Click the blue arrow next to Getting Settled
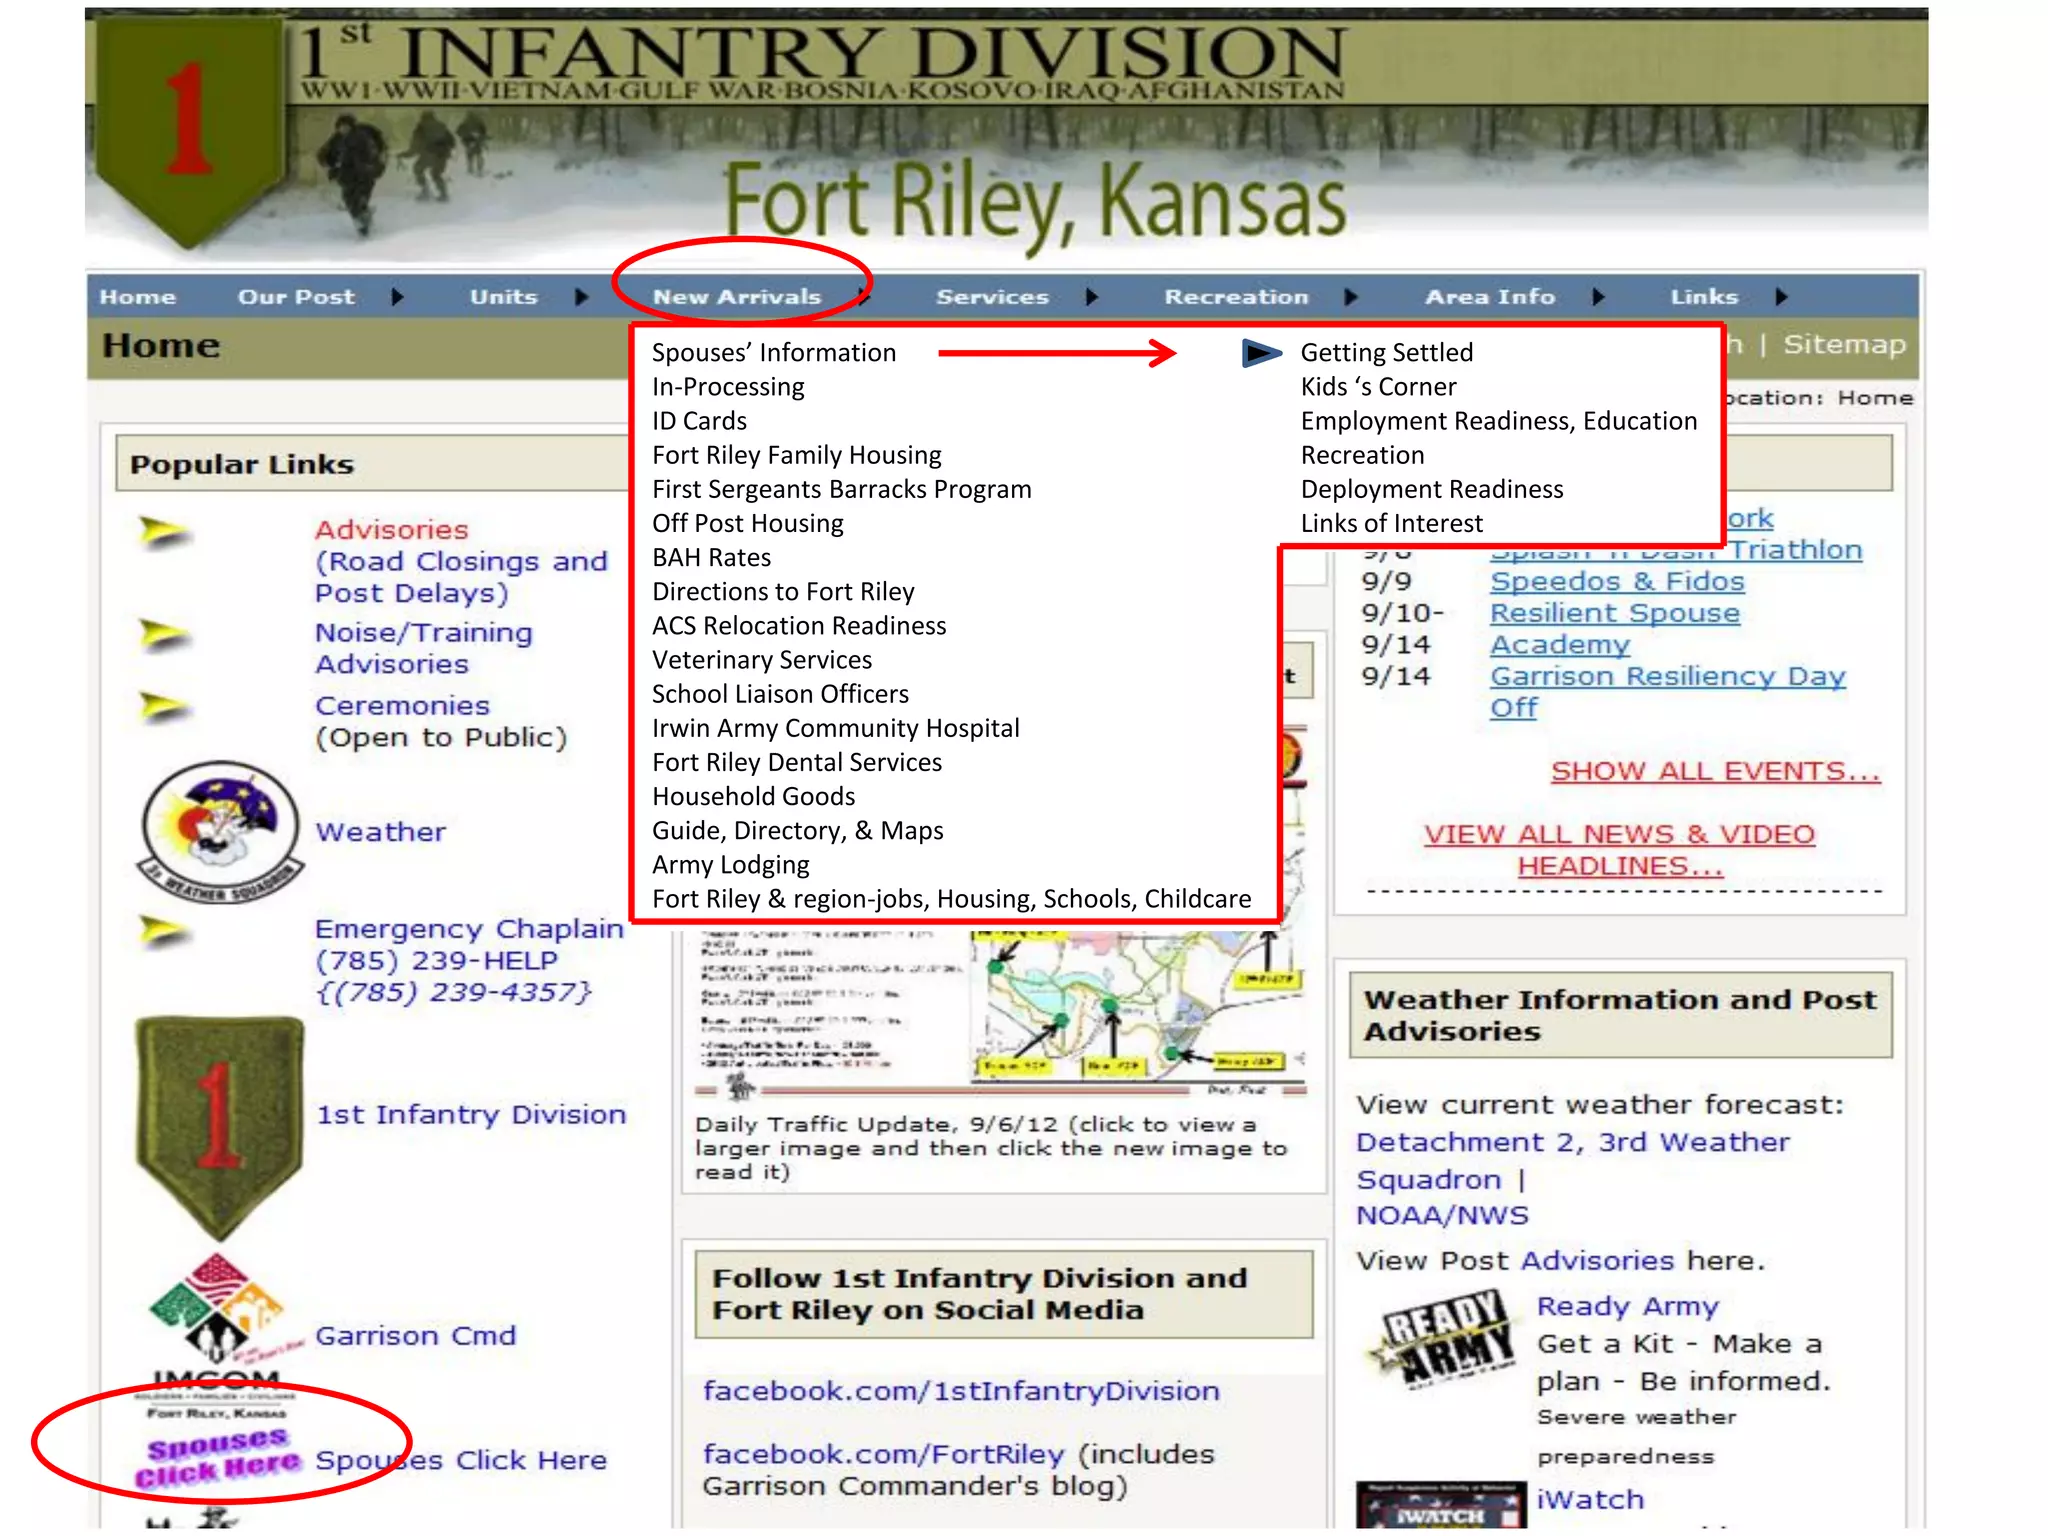The height and width of the screenshot is (1536, 2048). click(x=1262, y=353)
